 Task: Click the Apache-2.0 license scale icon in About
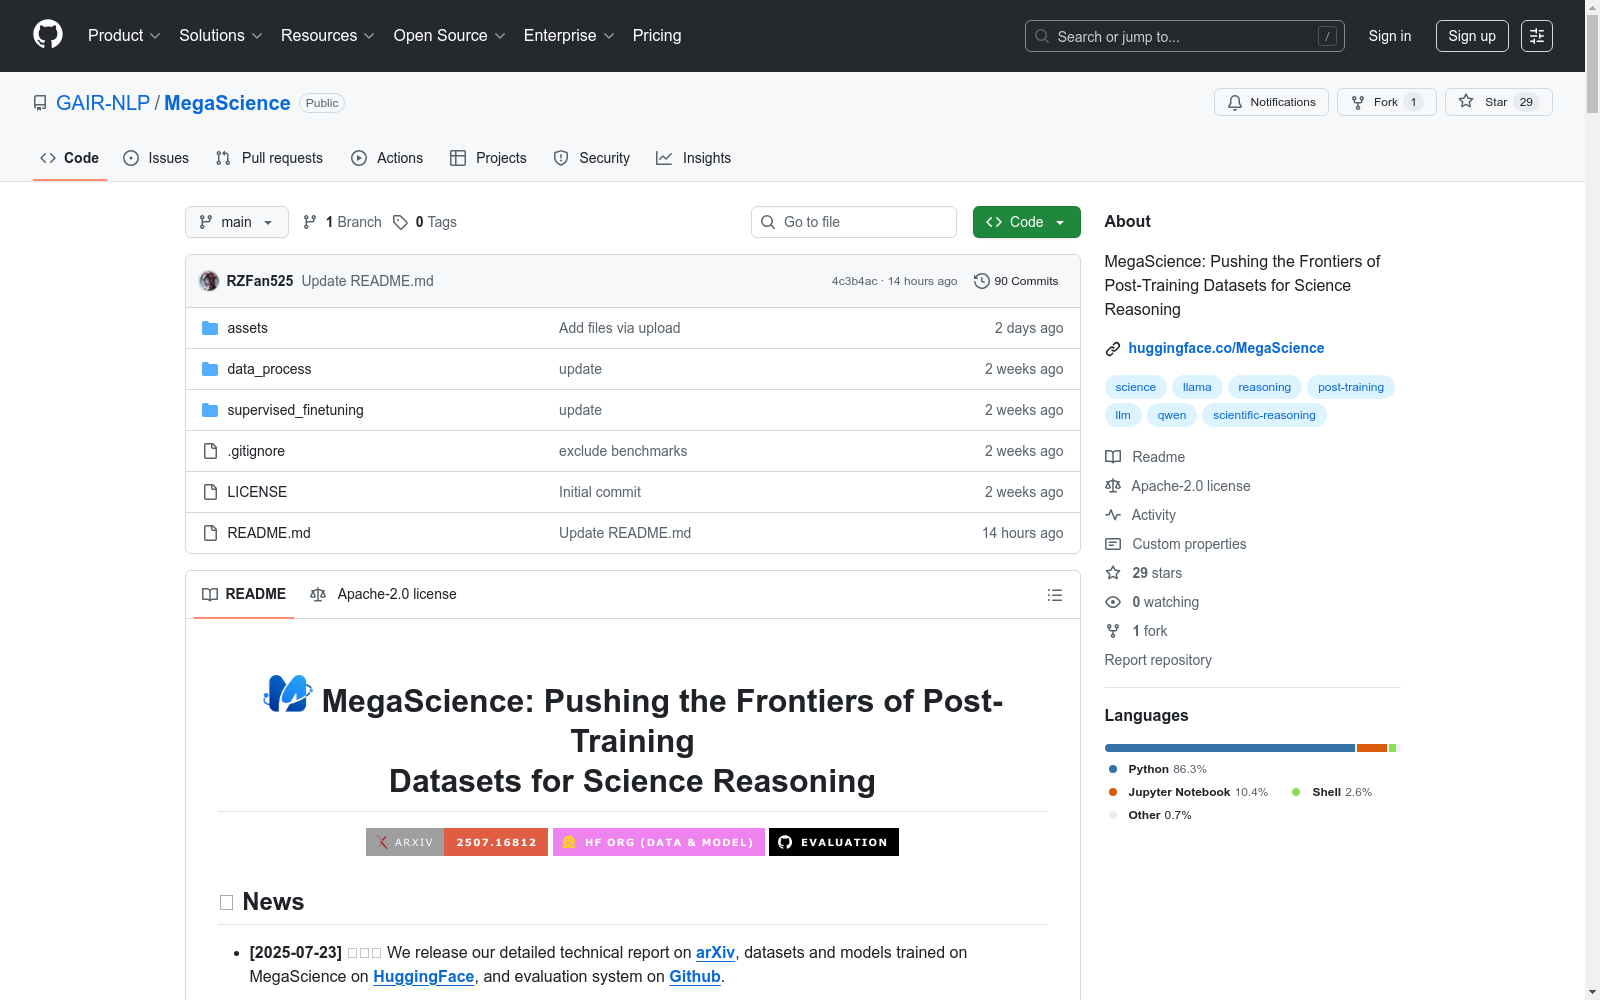coord(1113,486)
